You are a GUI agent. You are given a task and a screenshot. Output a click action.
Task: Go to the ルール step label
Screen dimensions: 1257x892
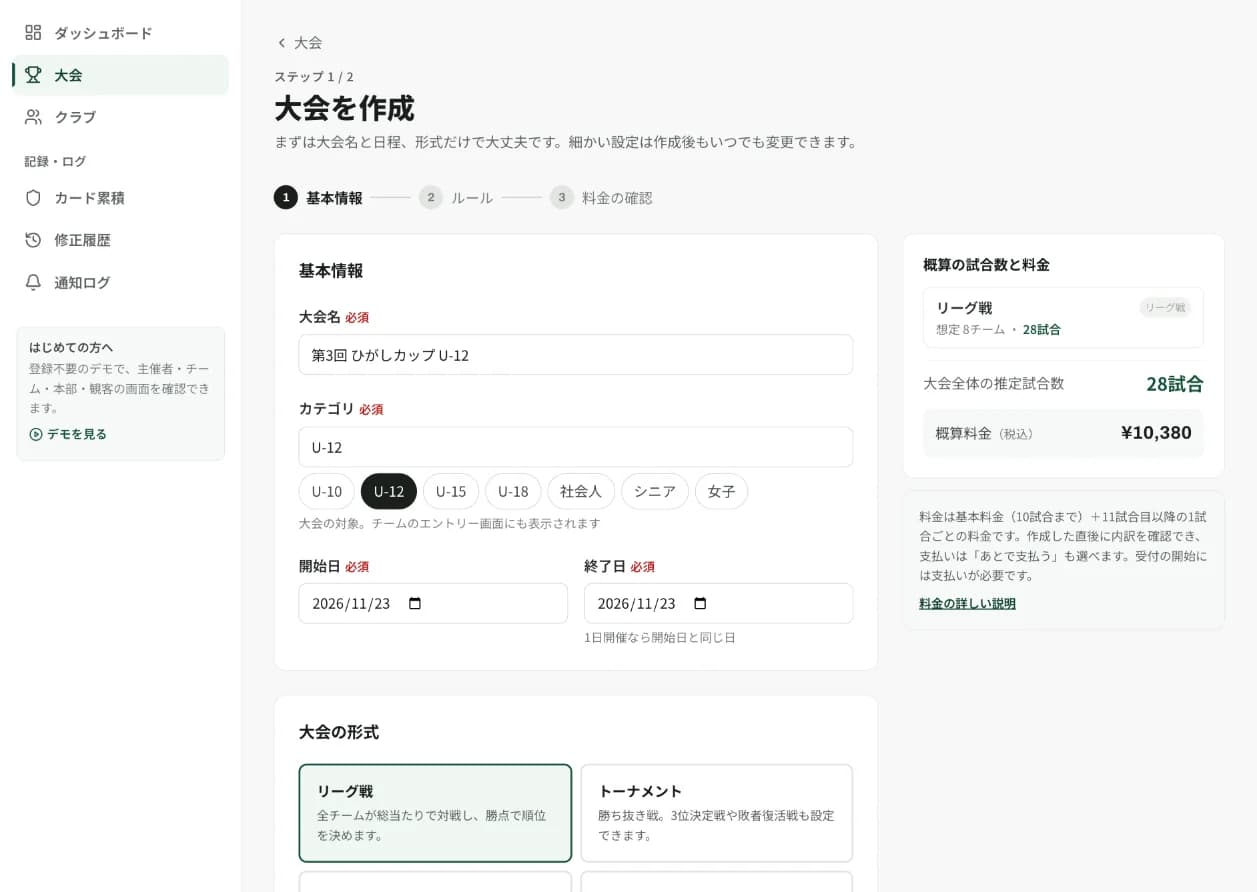472,198
